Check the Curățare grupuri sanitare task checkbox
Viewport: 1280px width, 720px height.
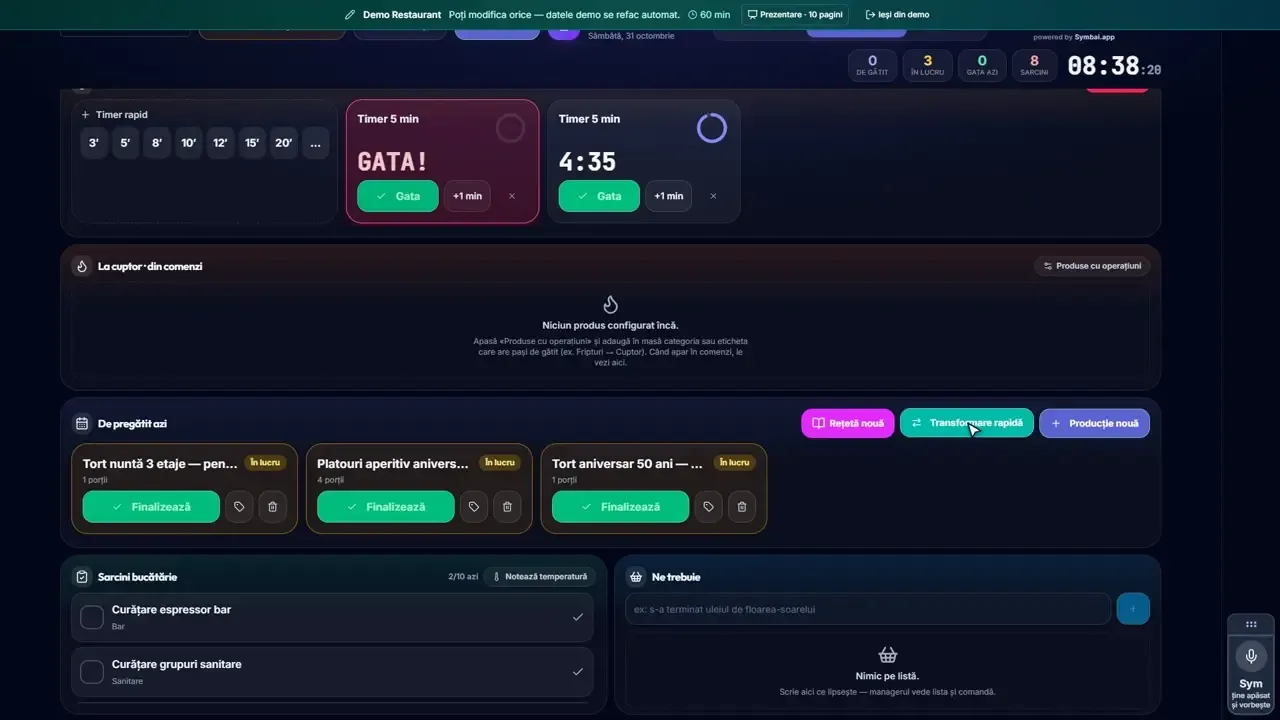(92, 672)
